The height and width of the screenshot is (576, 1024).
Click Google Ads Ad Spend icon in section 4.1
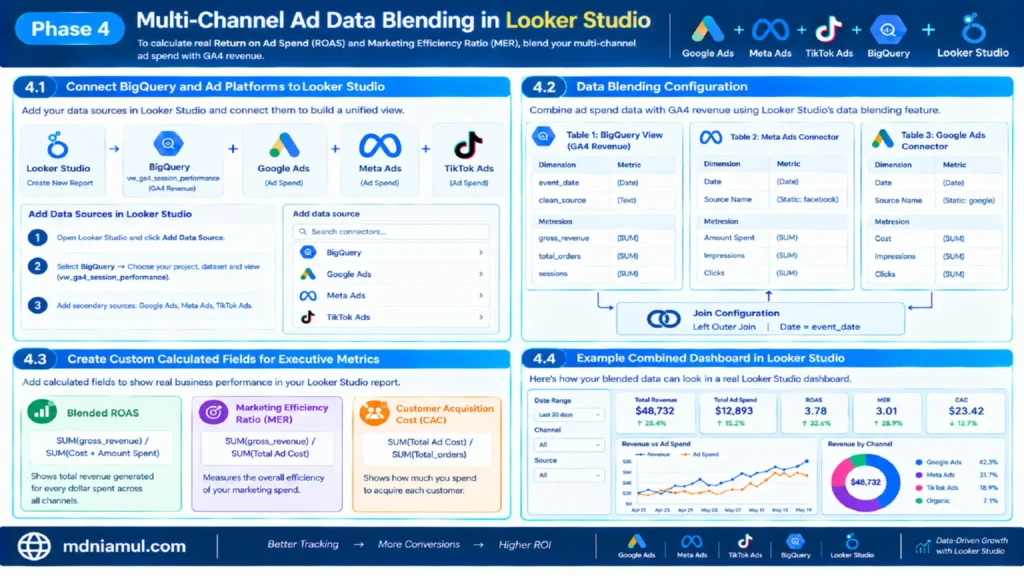point(283,145)
